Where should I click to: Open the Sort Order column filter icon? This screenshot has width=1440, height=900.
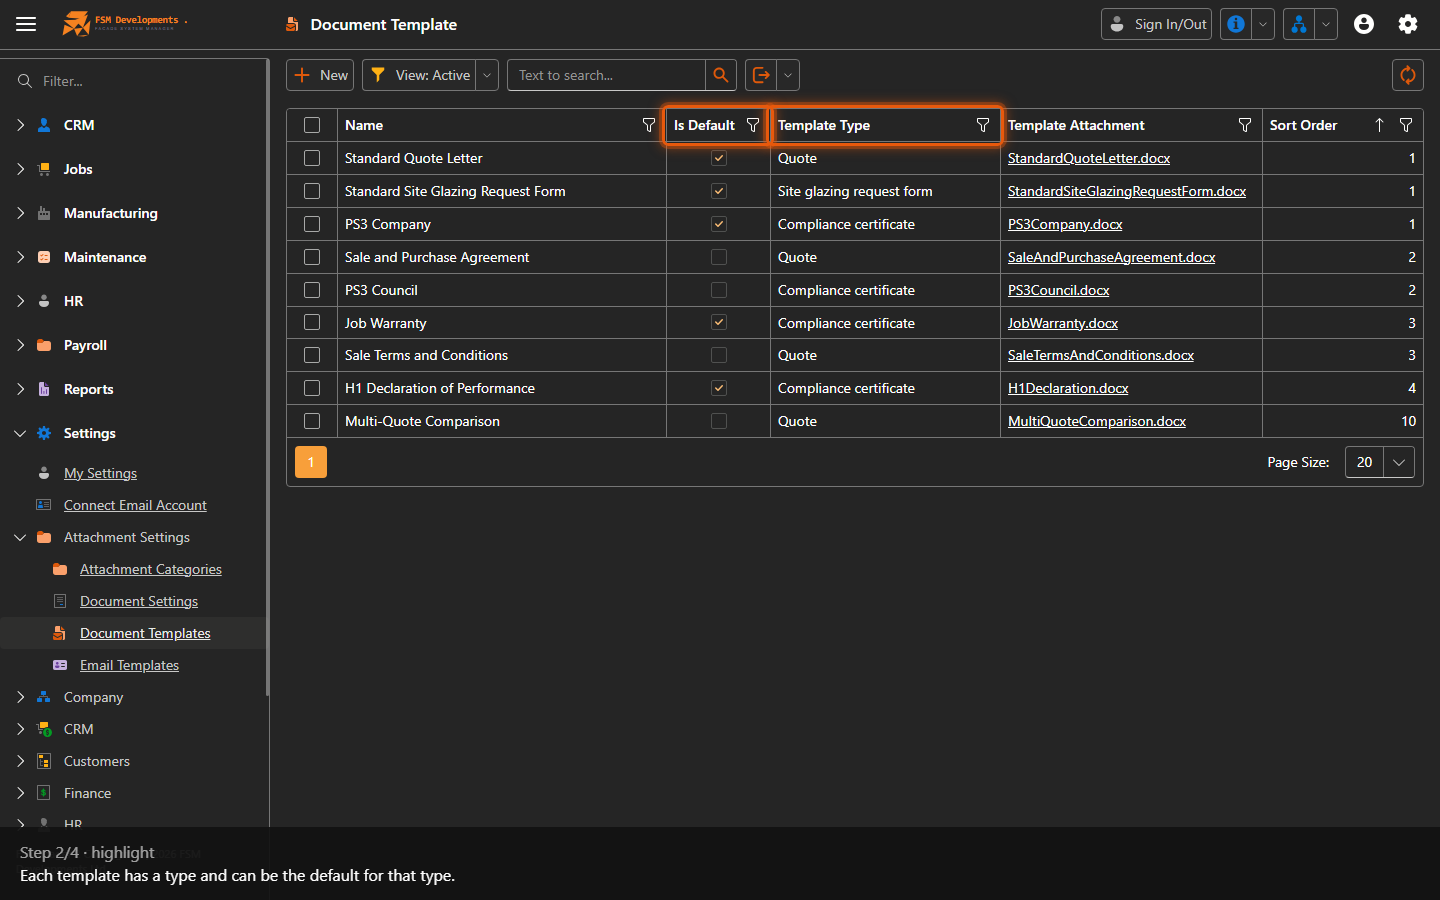[x=1406, y=125]
